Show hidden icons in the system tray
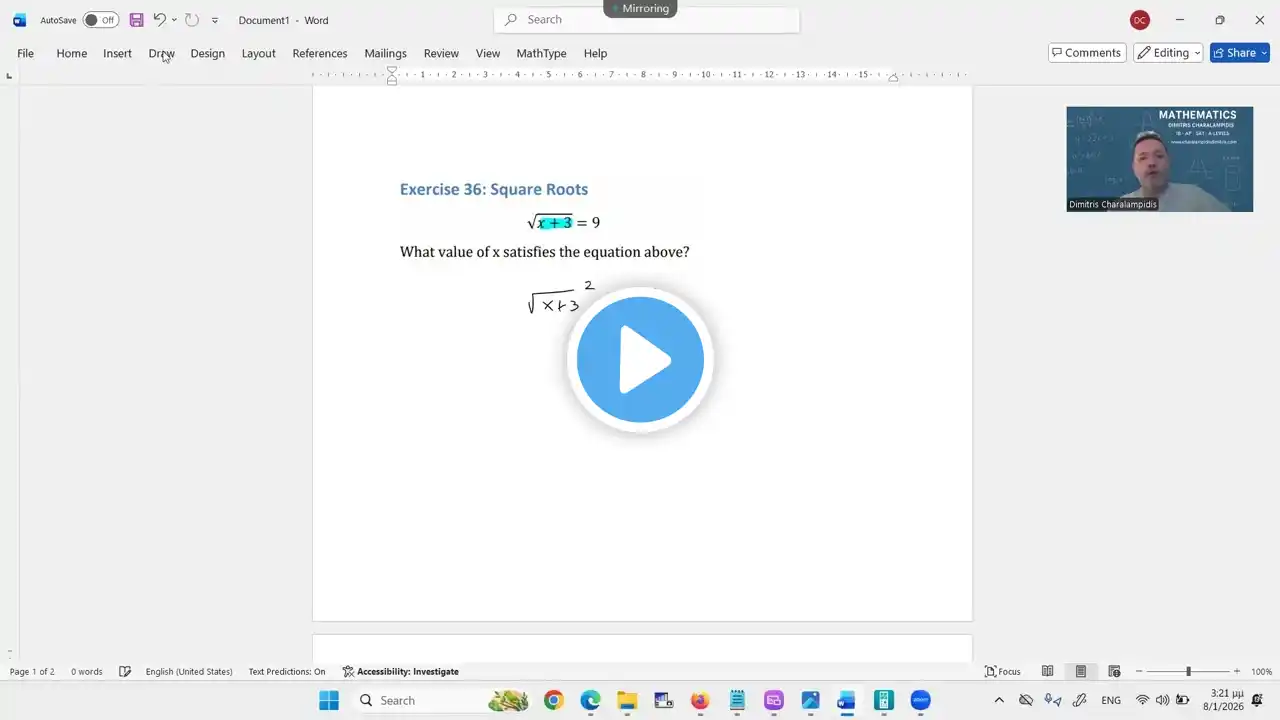 coord(998,700)
